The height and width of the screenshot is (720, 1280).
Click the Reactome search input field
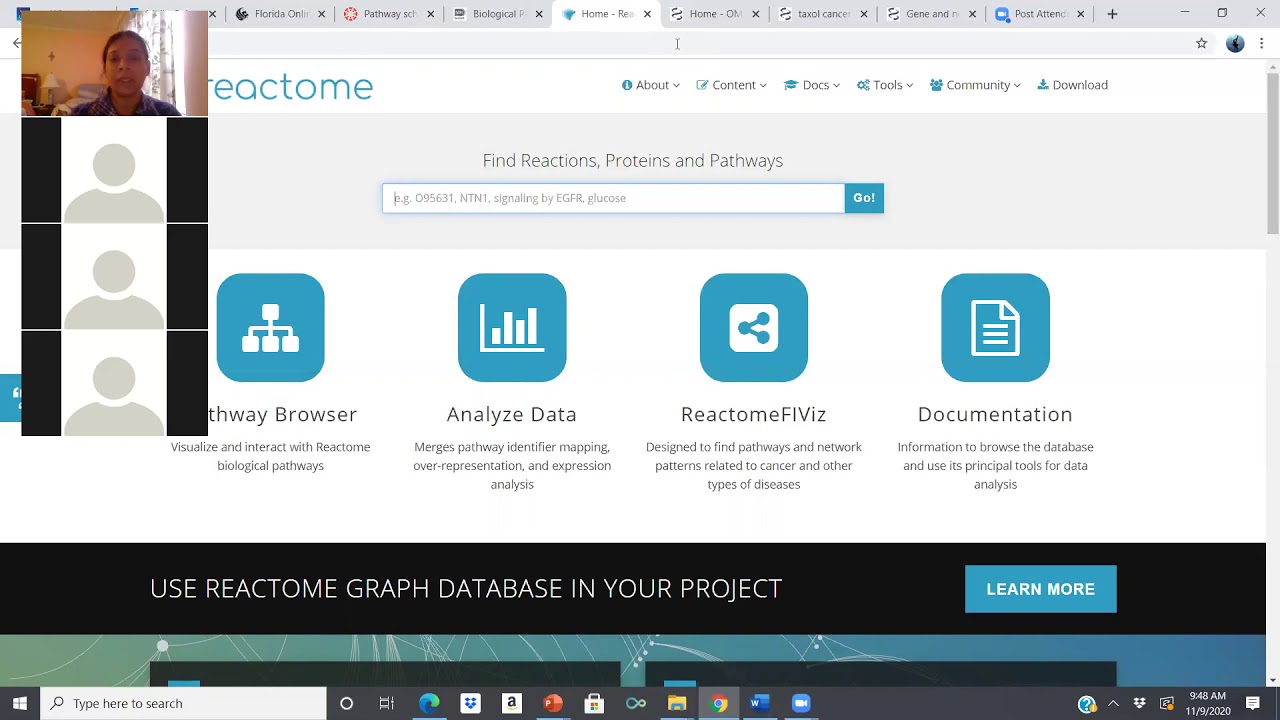pyautogui.click(x=613, y=198)
